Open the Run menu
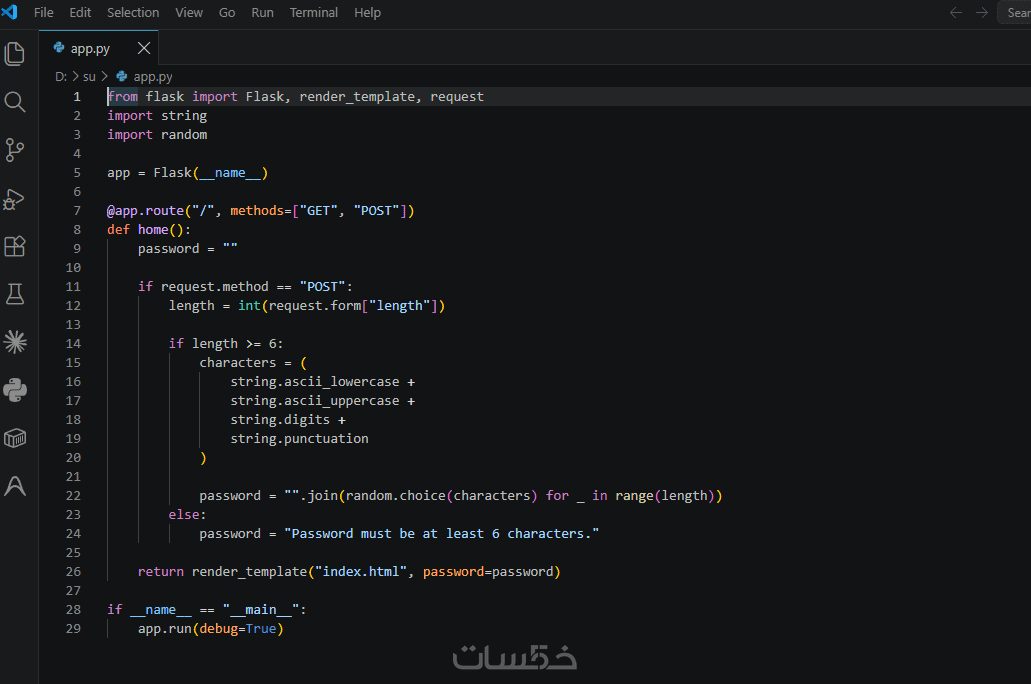Screen dimensions: 1031x684 [262, 12]
